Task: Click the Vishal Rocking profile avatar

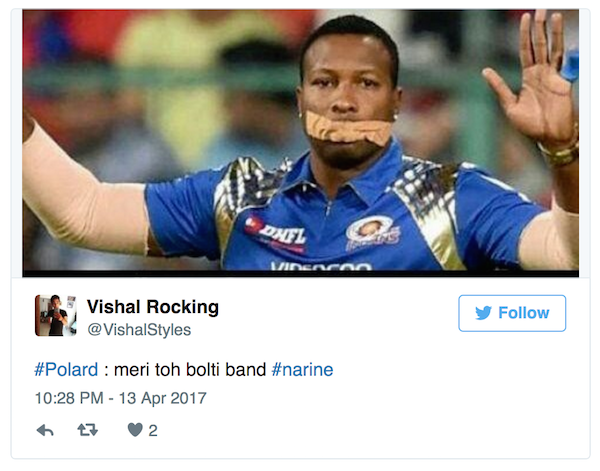Action: (x=54, y=315)
